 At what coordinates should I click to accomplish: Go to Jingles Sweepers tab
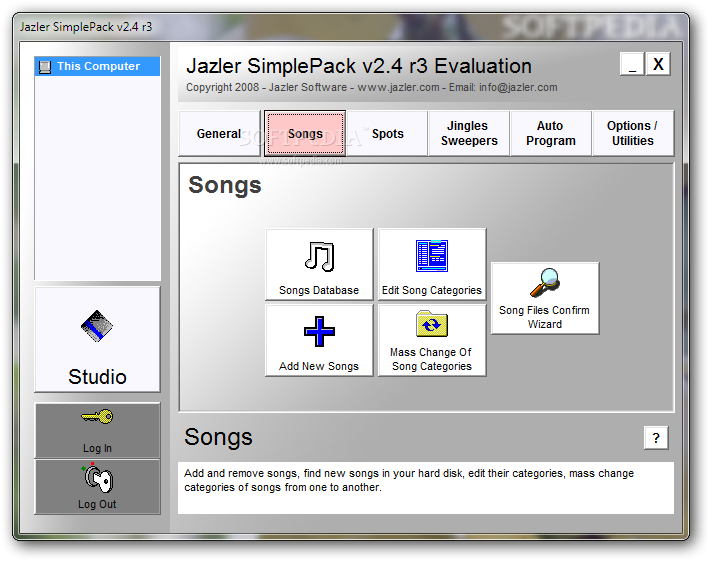coord(469,134)
